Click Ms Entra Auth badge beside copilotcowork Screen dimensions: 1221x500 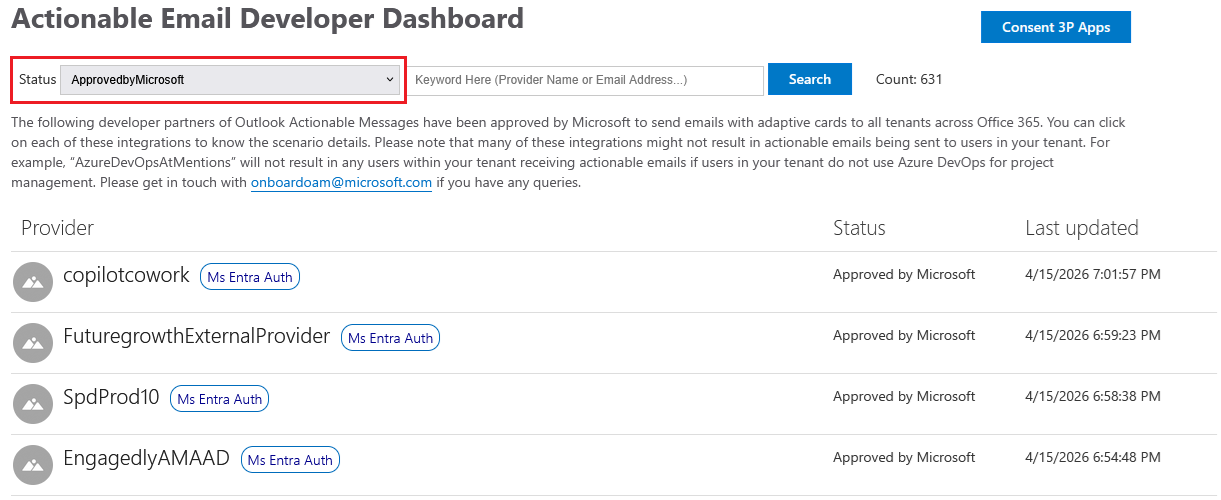coord(250,277)
